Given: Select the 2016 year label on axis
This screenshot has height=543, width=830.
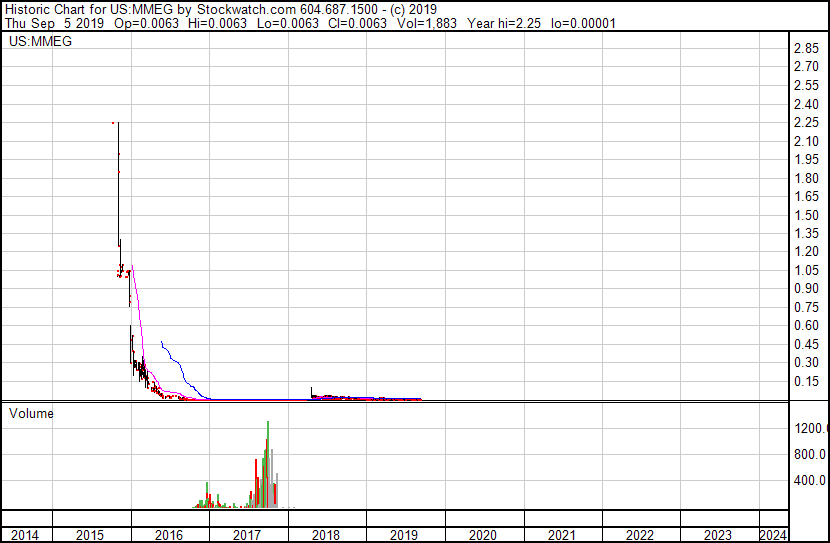Looking at the screenshot, I should 169,535.
